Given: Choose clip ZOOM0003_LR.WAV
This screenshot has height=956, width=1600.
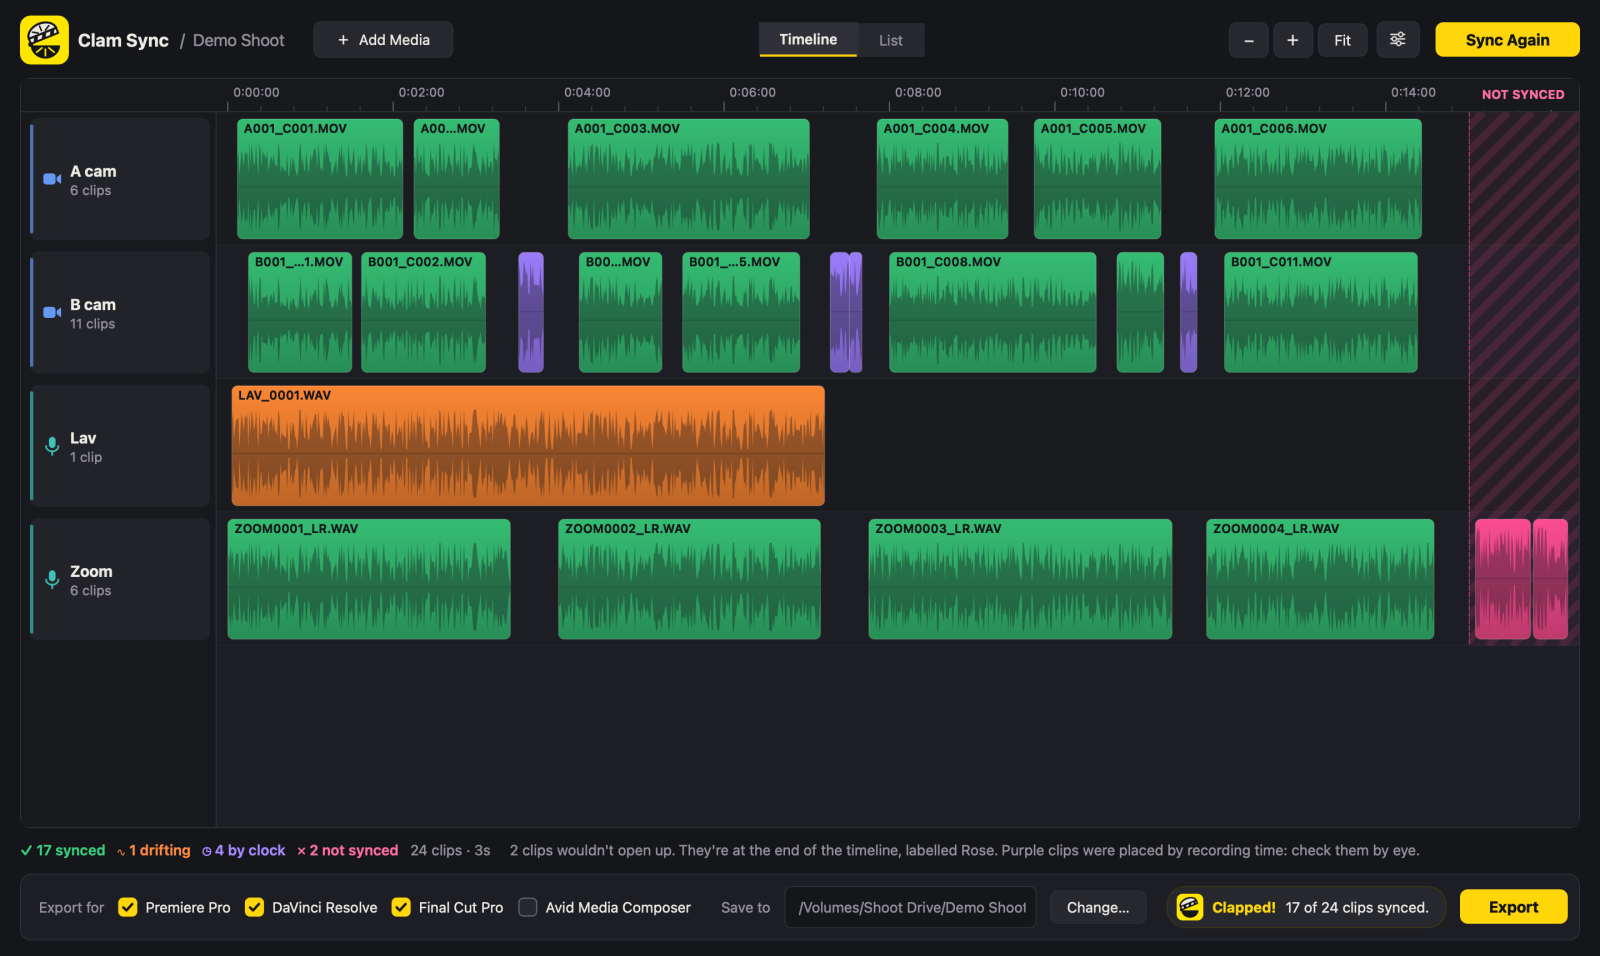Looking at the screenshot, I should [1020, 579].
